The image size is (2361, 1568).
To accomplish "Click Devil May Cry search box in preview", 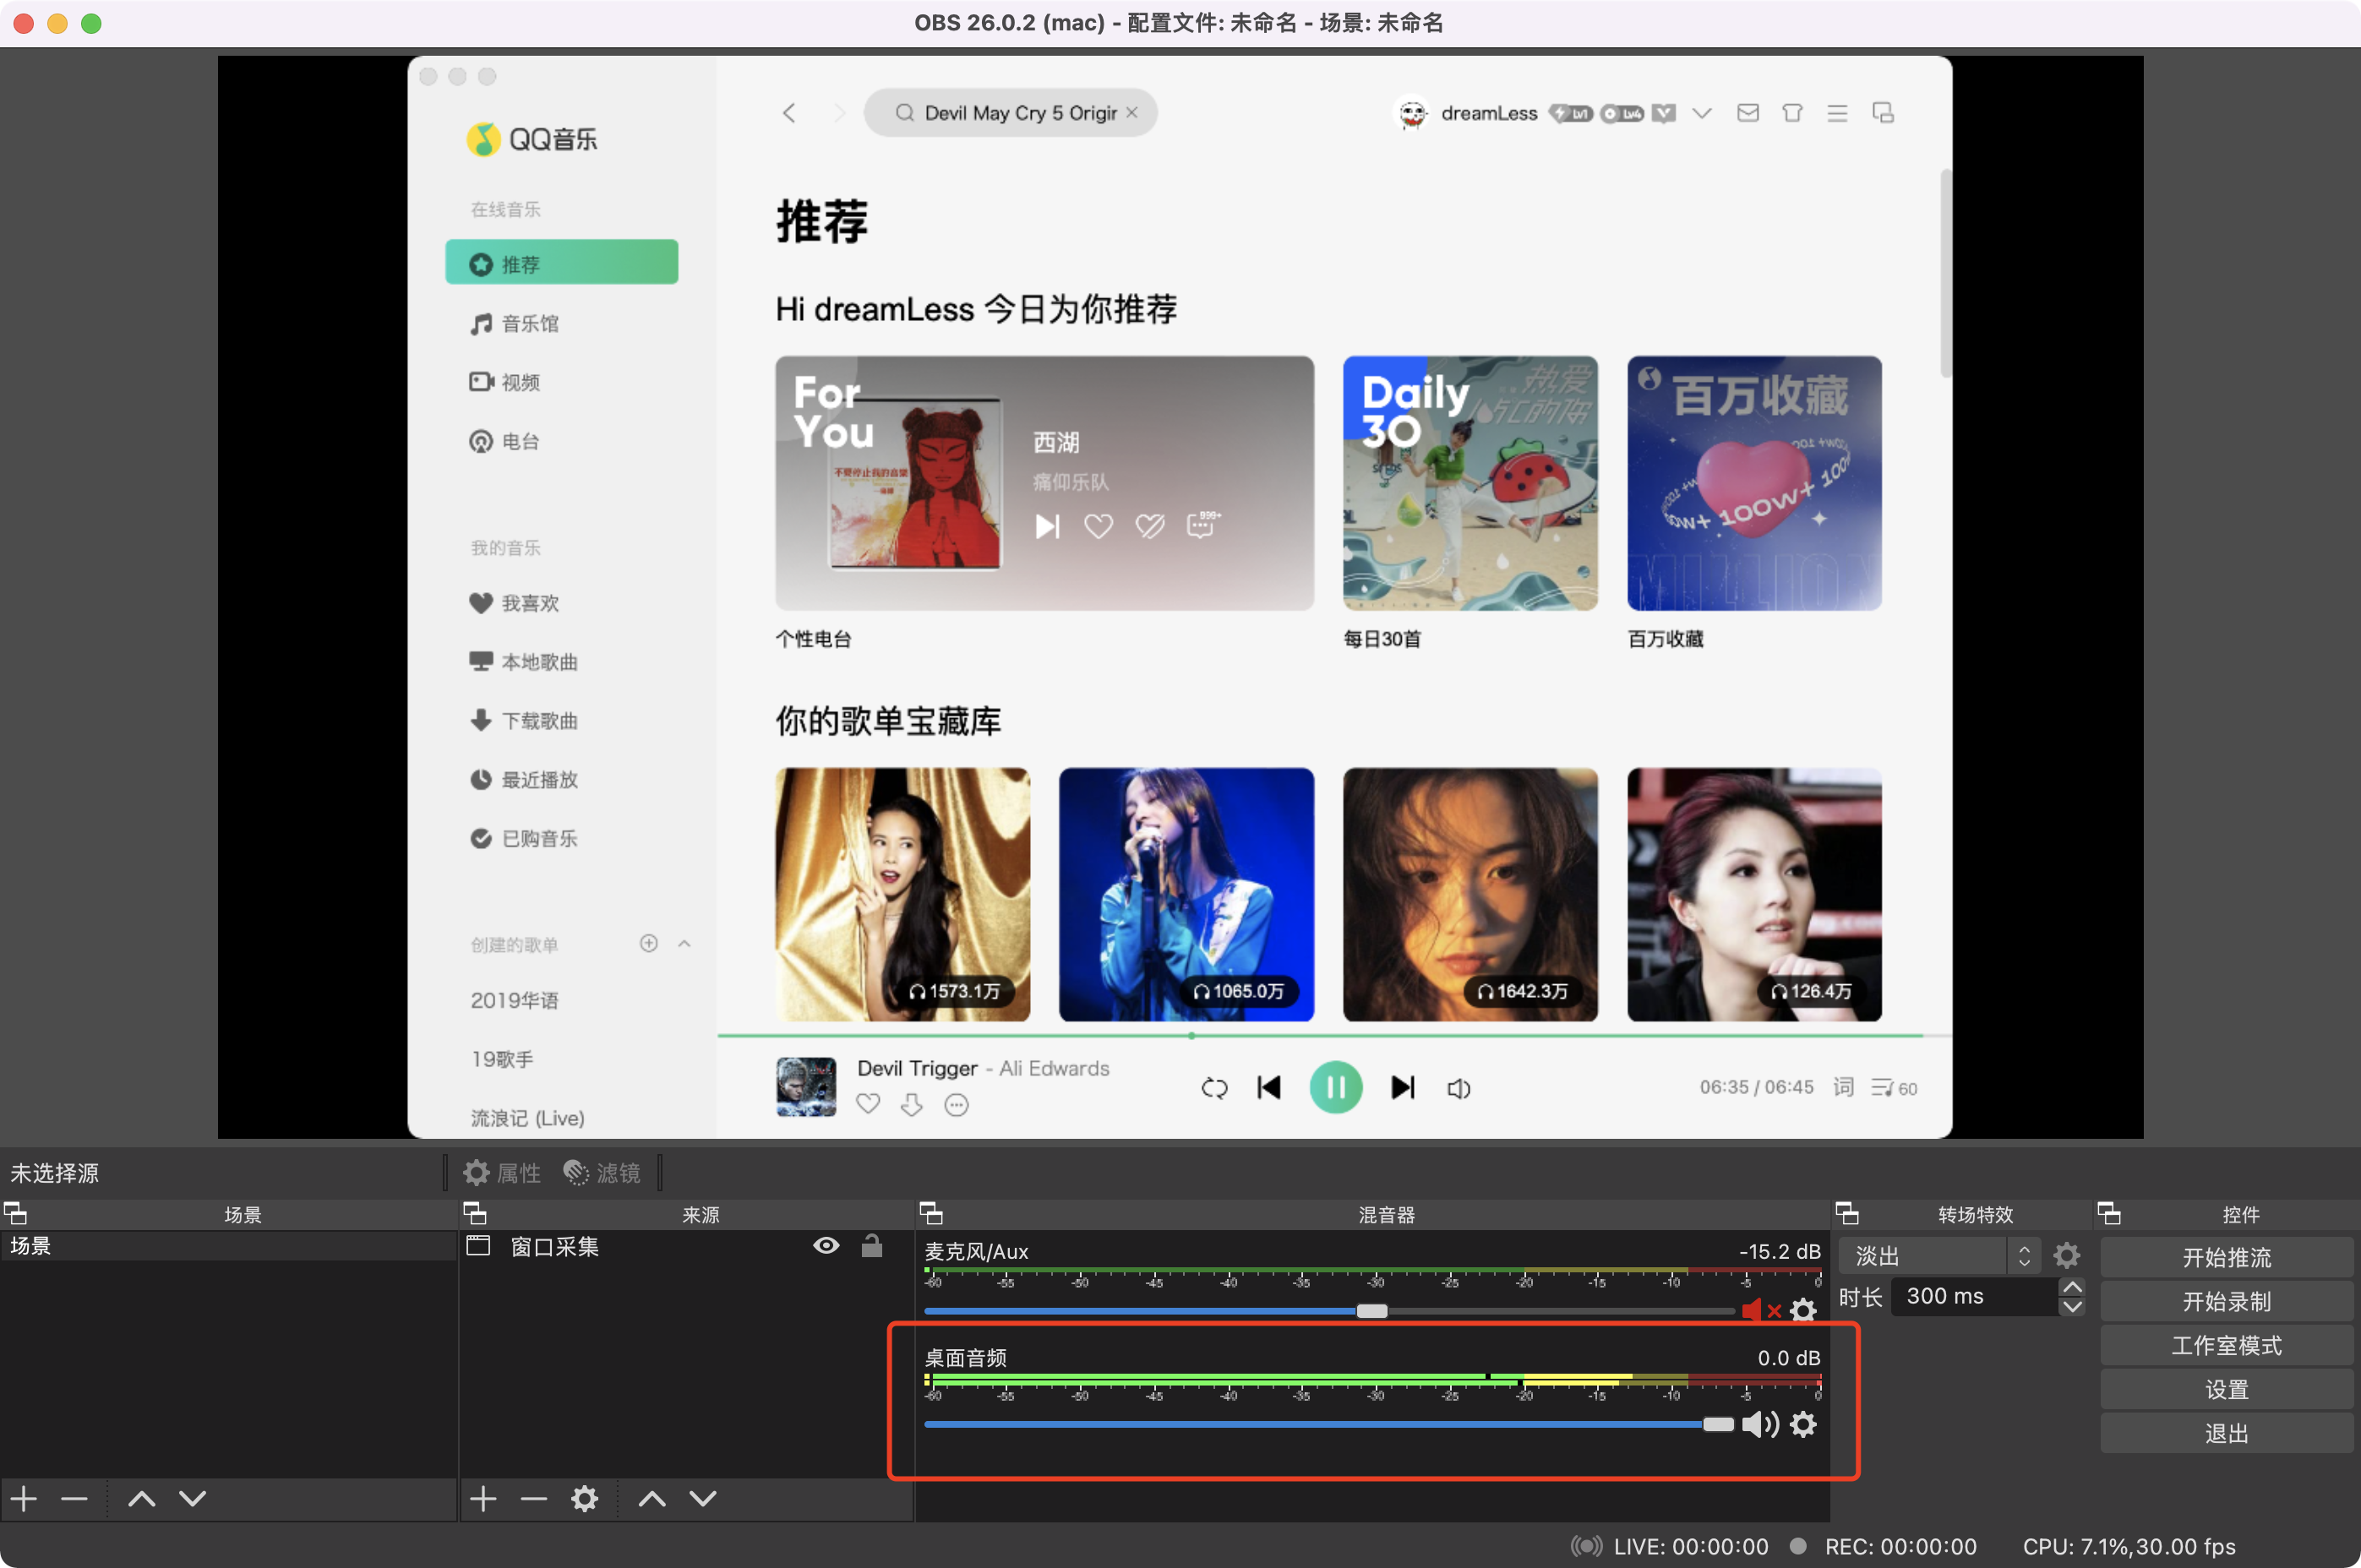I will pos(1011,113).
